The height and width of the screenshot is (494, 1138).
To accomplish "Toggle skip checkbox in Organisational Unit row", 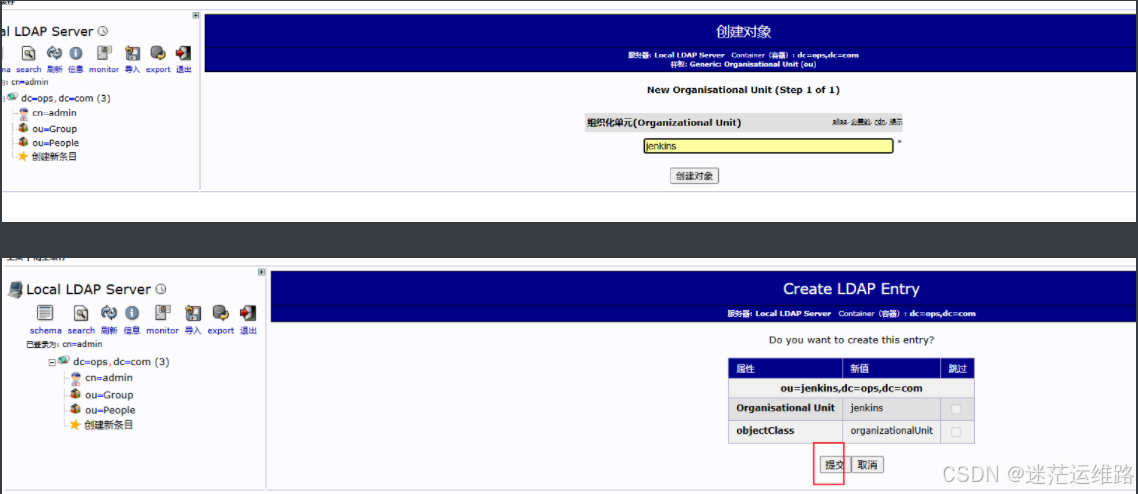I will [957, 409].
